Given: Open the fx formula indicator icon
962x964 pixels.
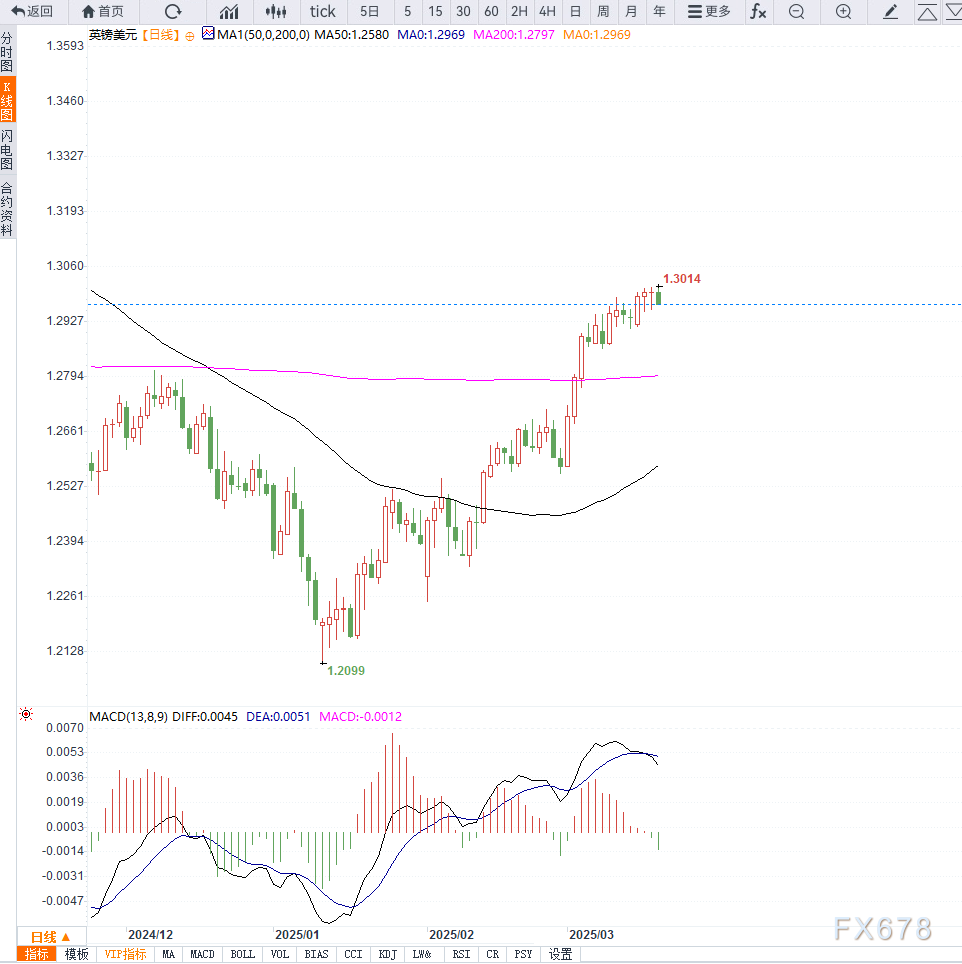Looking at the screenshot, I should (758, 12).
